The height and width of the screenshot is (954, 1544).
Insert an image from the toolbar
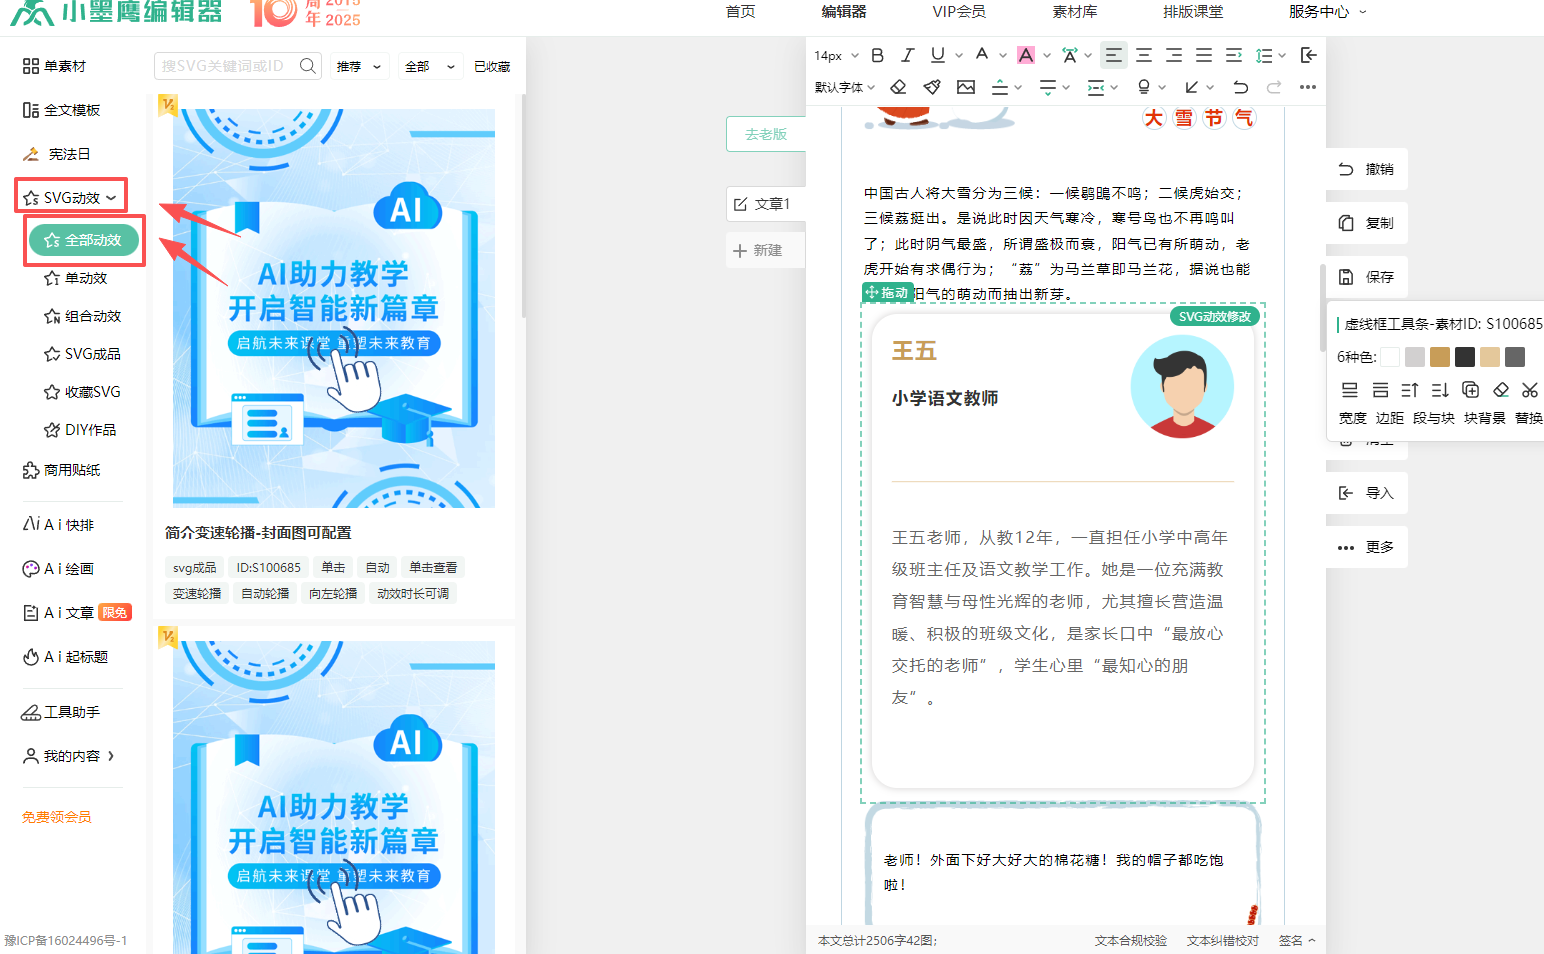click(966, 87)
